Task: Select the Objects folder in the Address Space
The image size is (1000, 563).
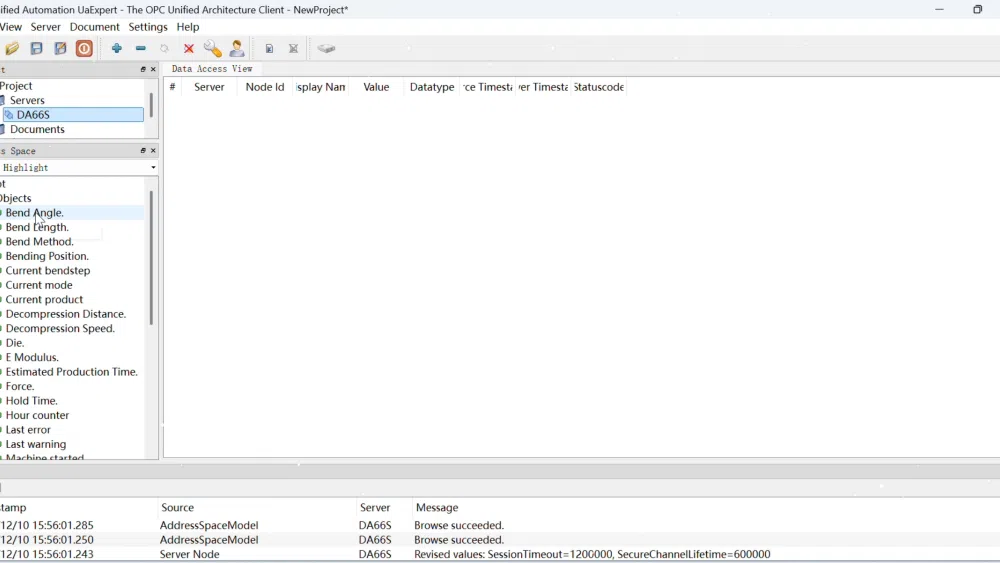Action: tap(15, 198)
